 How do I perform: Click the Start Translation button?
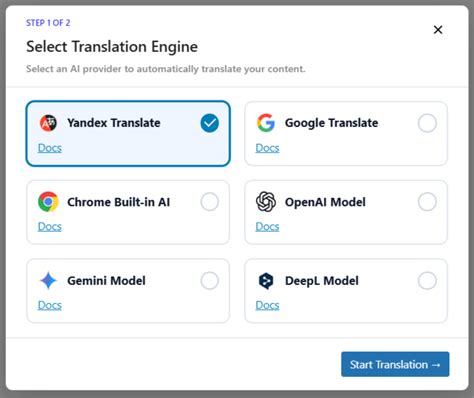395,364
